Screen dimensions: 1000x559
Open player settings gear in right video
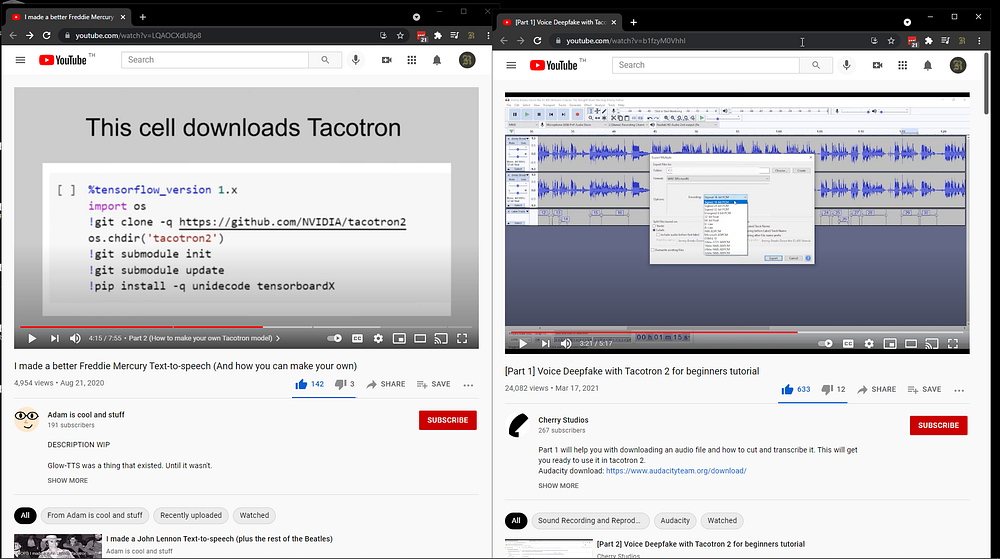[869, 344]
